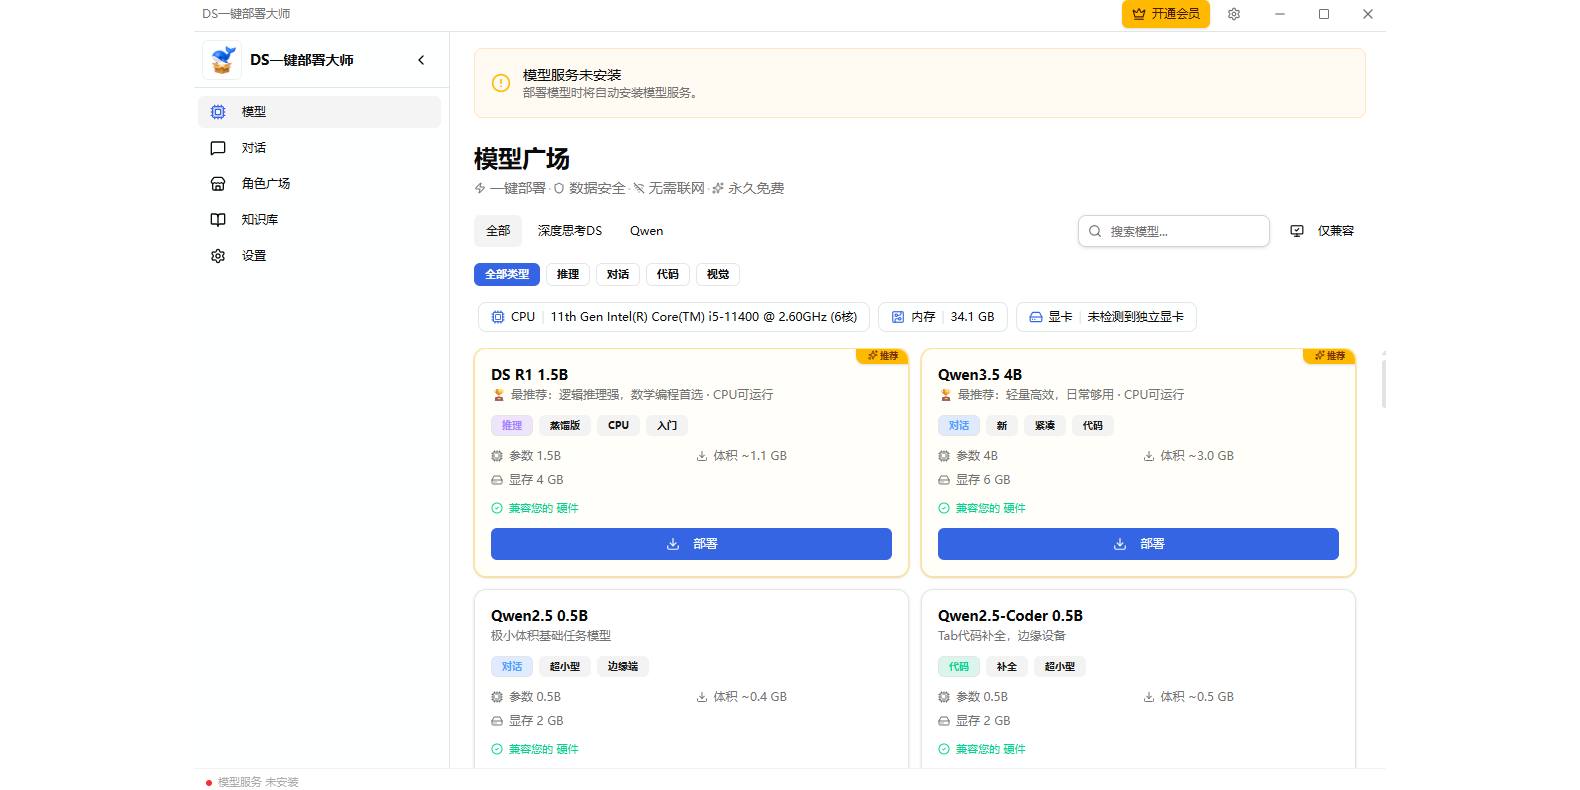Screen dimensions: 1580x790
Task: Open the 模型 page in the sidebar
Action: 319,112
